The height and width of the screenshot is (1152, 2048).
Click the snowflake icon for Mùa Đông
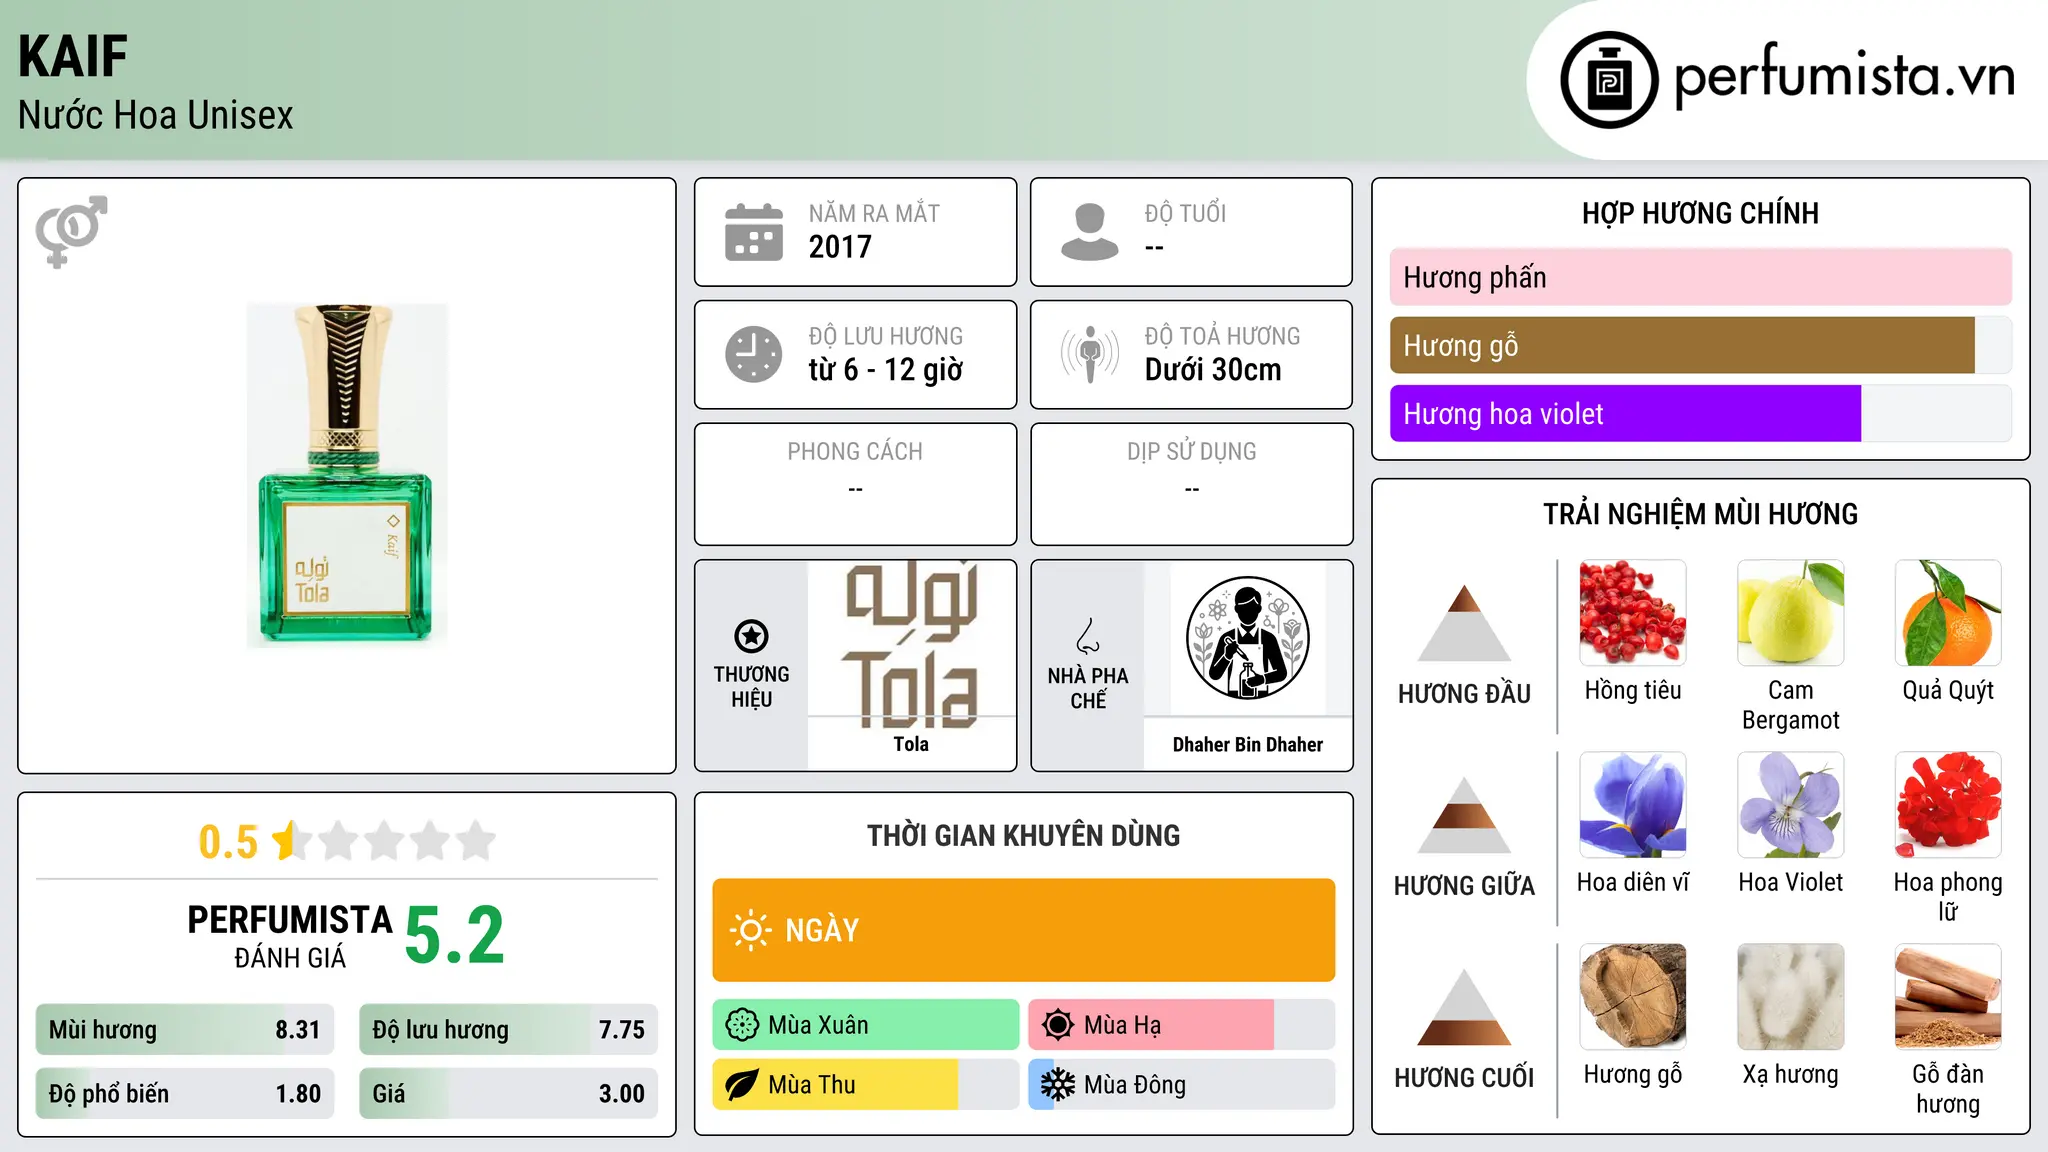pyautogui.click(x=1057, y=1085)
